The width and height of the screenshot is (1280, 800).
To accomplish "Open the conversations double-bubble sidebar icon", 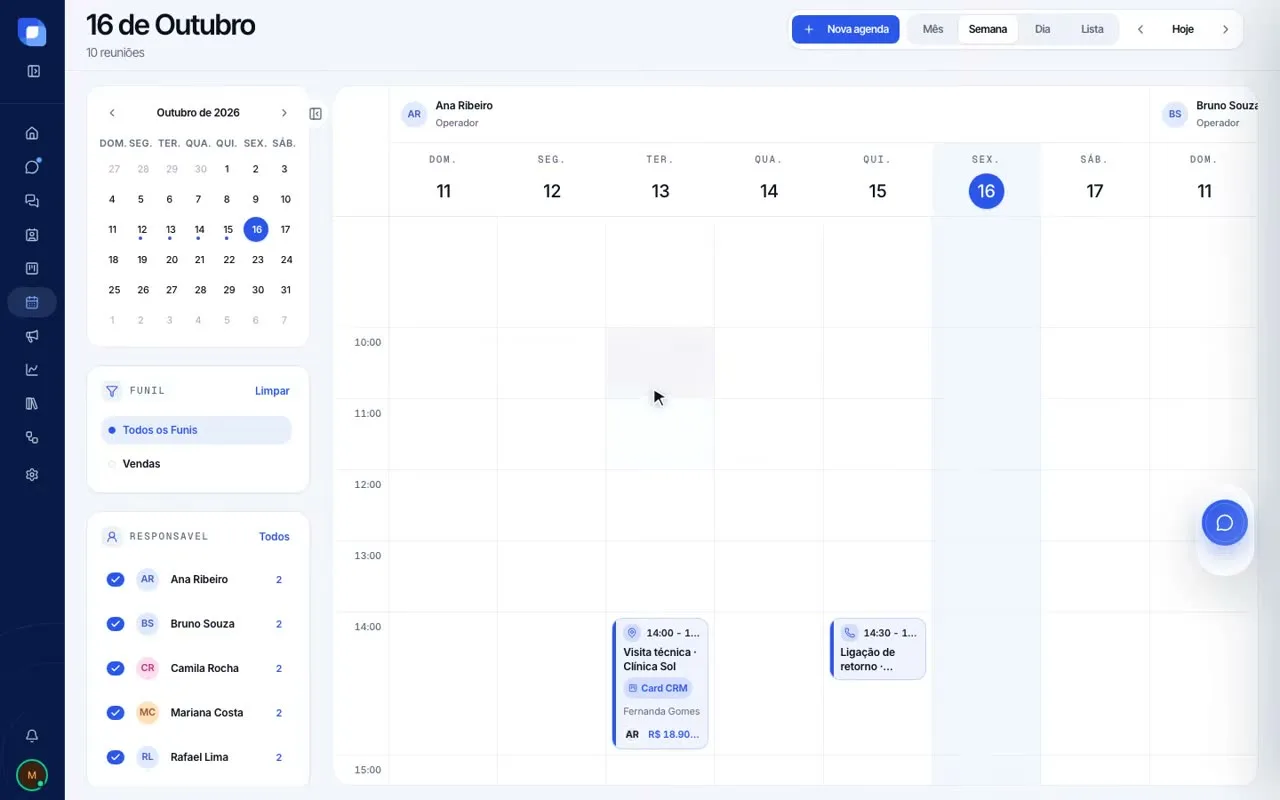I will tap(32, 201).
